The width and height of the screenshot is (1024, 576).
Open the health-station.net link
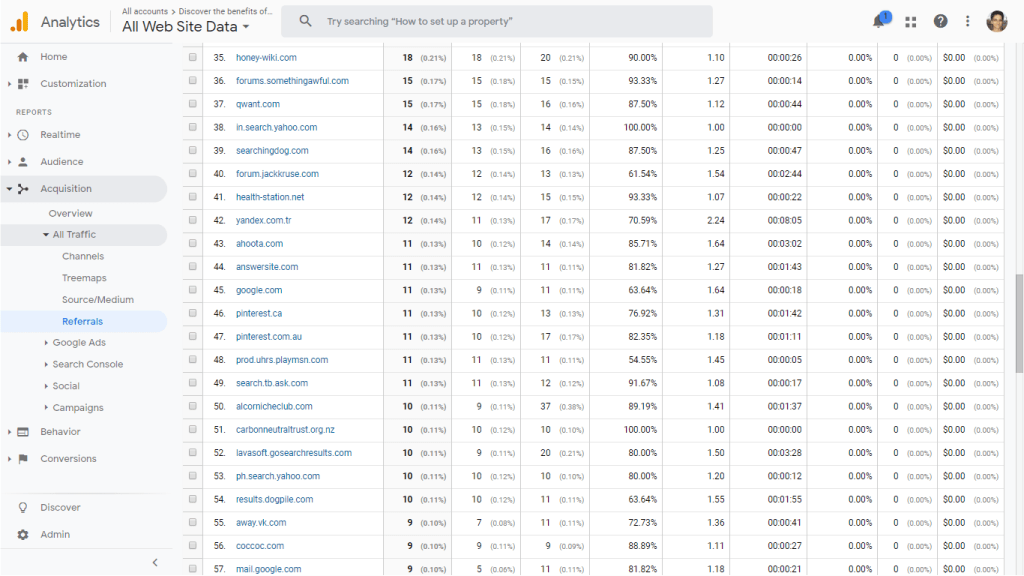tap(270, 197)
